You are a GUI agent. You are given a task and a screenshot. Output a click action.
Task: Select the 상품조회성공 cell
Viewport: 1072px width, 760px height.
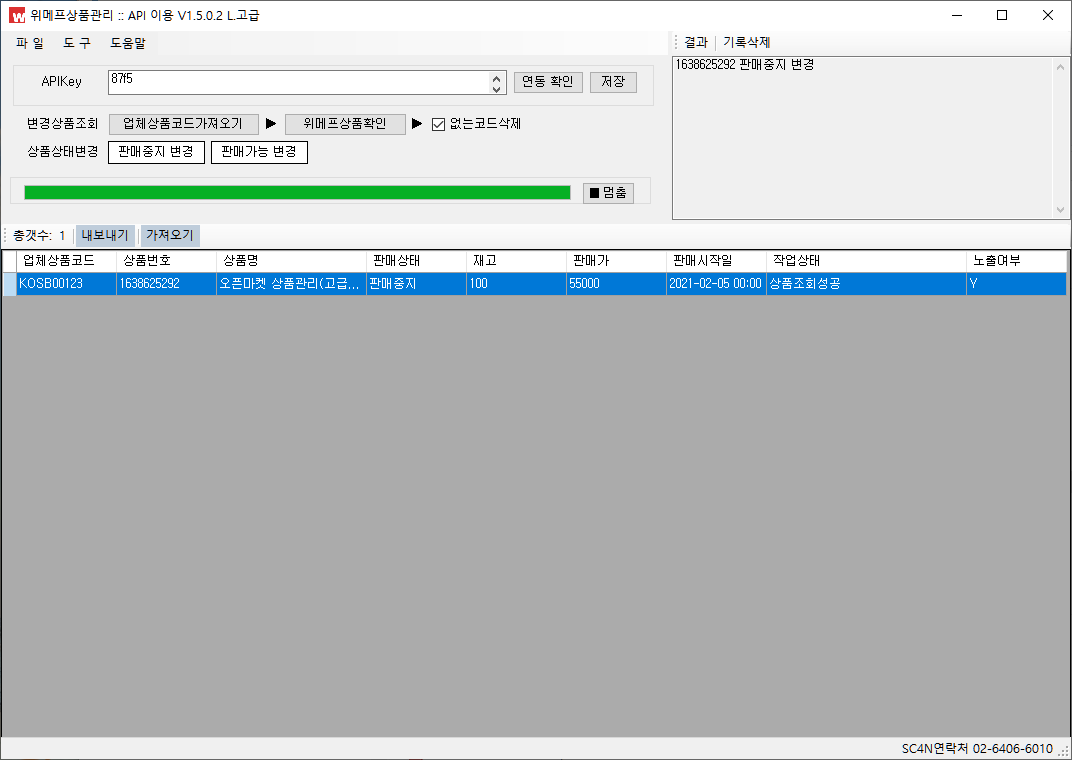(866, 284)
